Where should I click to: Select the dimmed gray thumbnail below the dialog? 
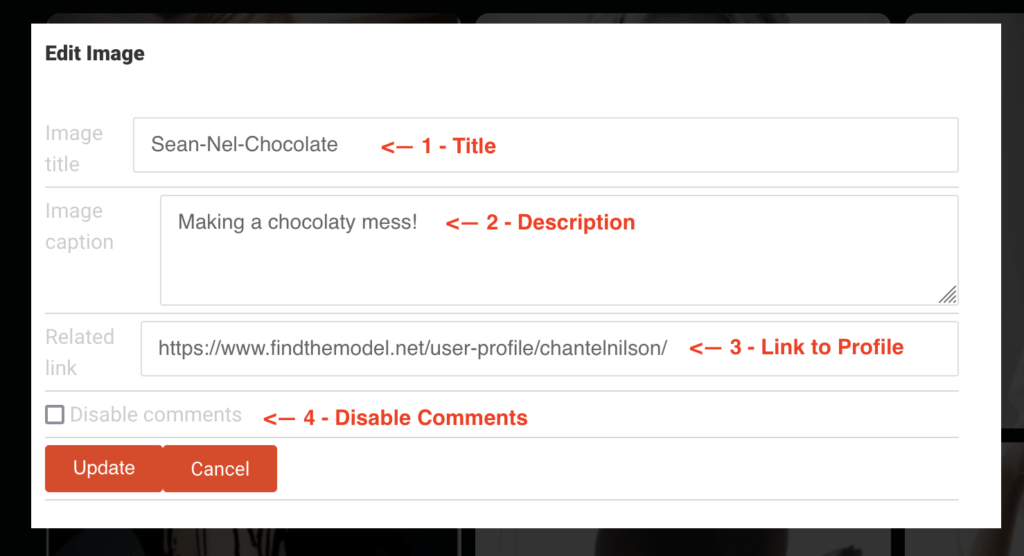(682, 542)
